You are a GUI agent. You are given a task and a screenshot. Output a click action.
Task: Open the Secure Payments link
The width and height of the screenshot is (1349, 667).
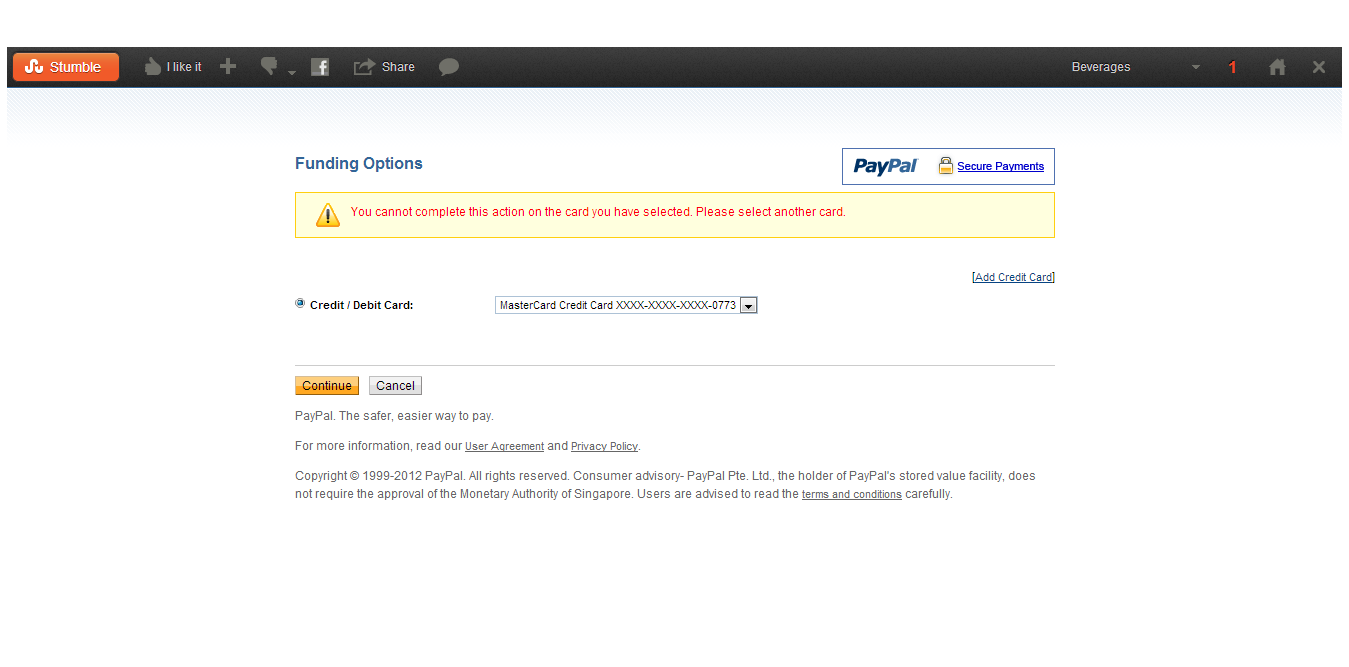click(1000, 167)
